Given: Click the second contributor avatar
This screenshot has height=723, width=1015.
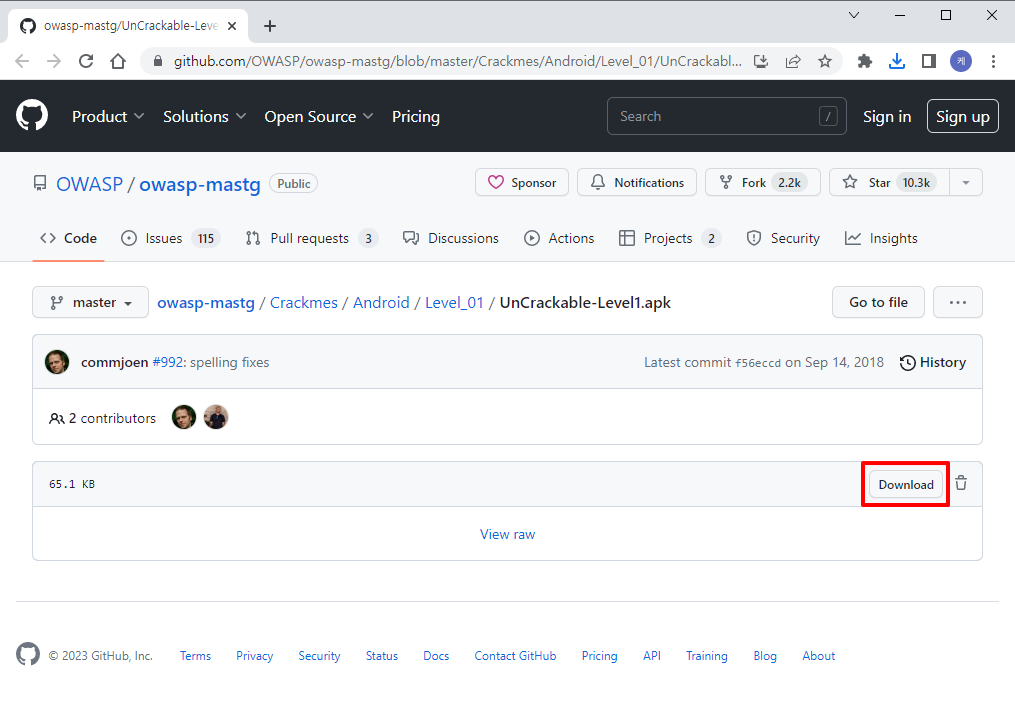Looking at the screenshot, I should [216, 417].
